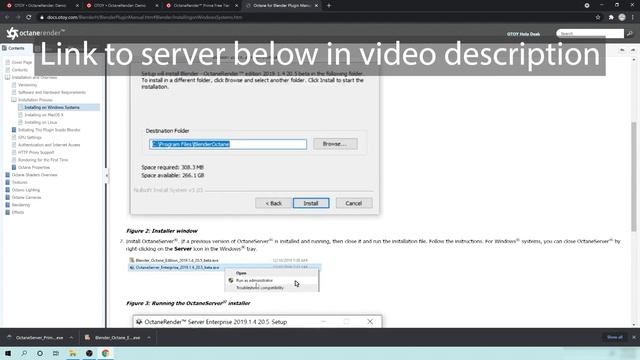
Task: Click the browser address bar
Action: pos(314,17)
